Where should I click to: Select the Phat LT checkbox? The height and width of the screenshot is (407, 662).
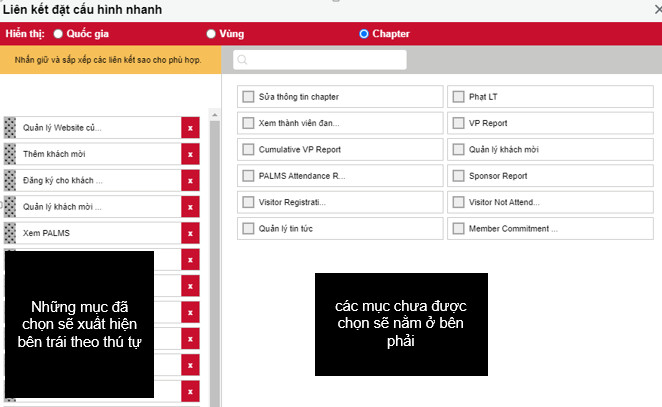(x=459, y=97)
